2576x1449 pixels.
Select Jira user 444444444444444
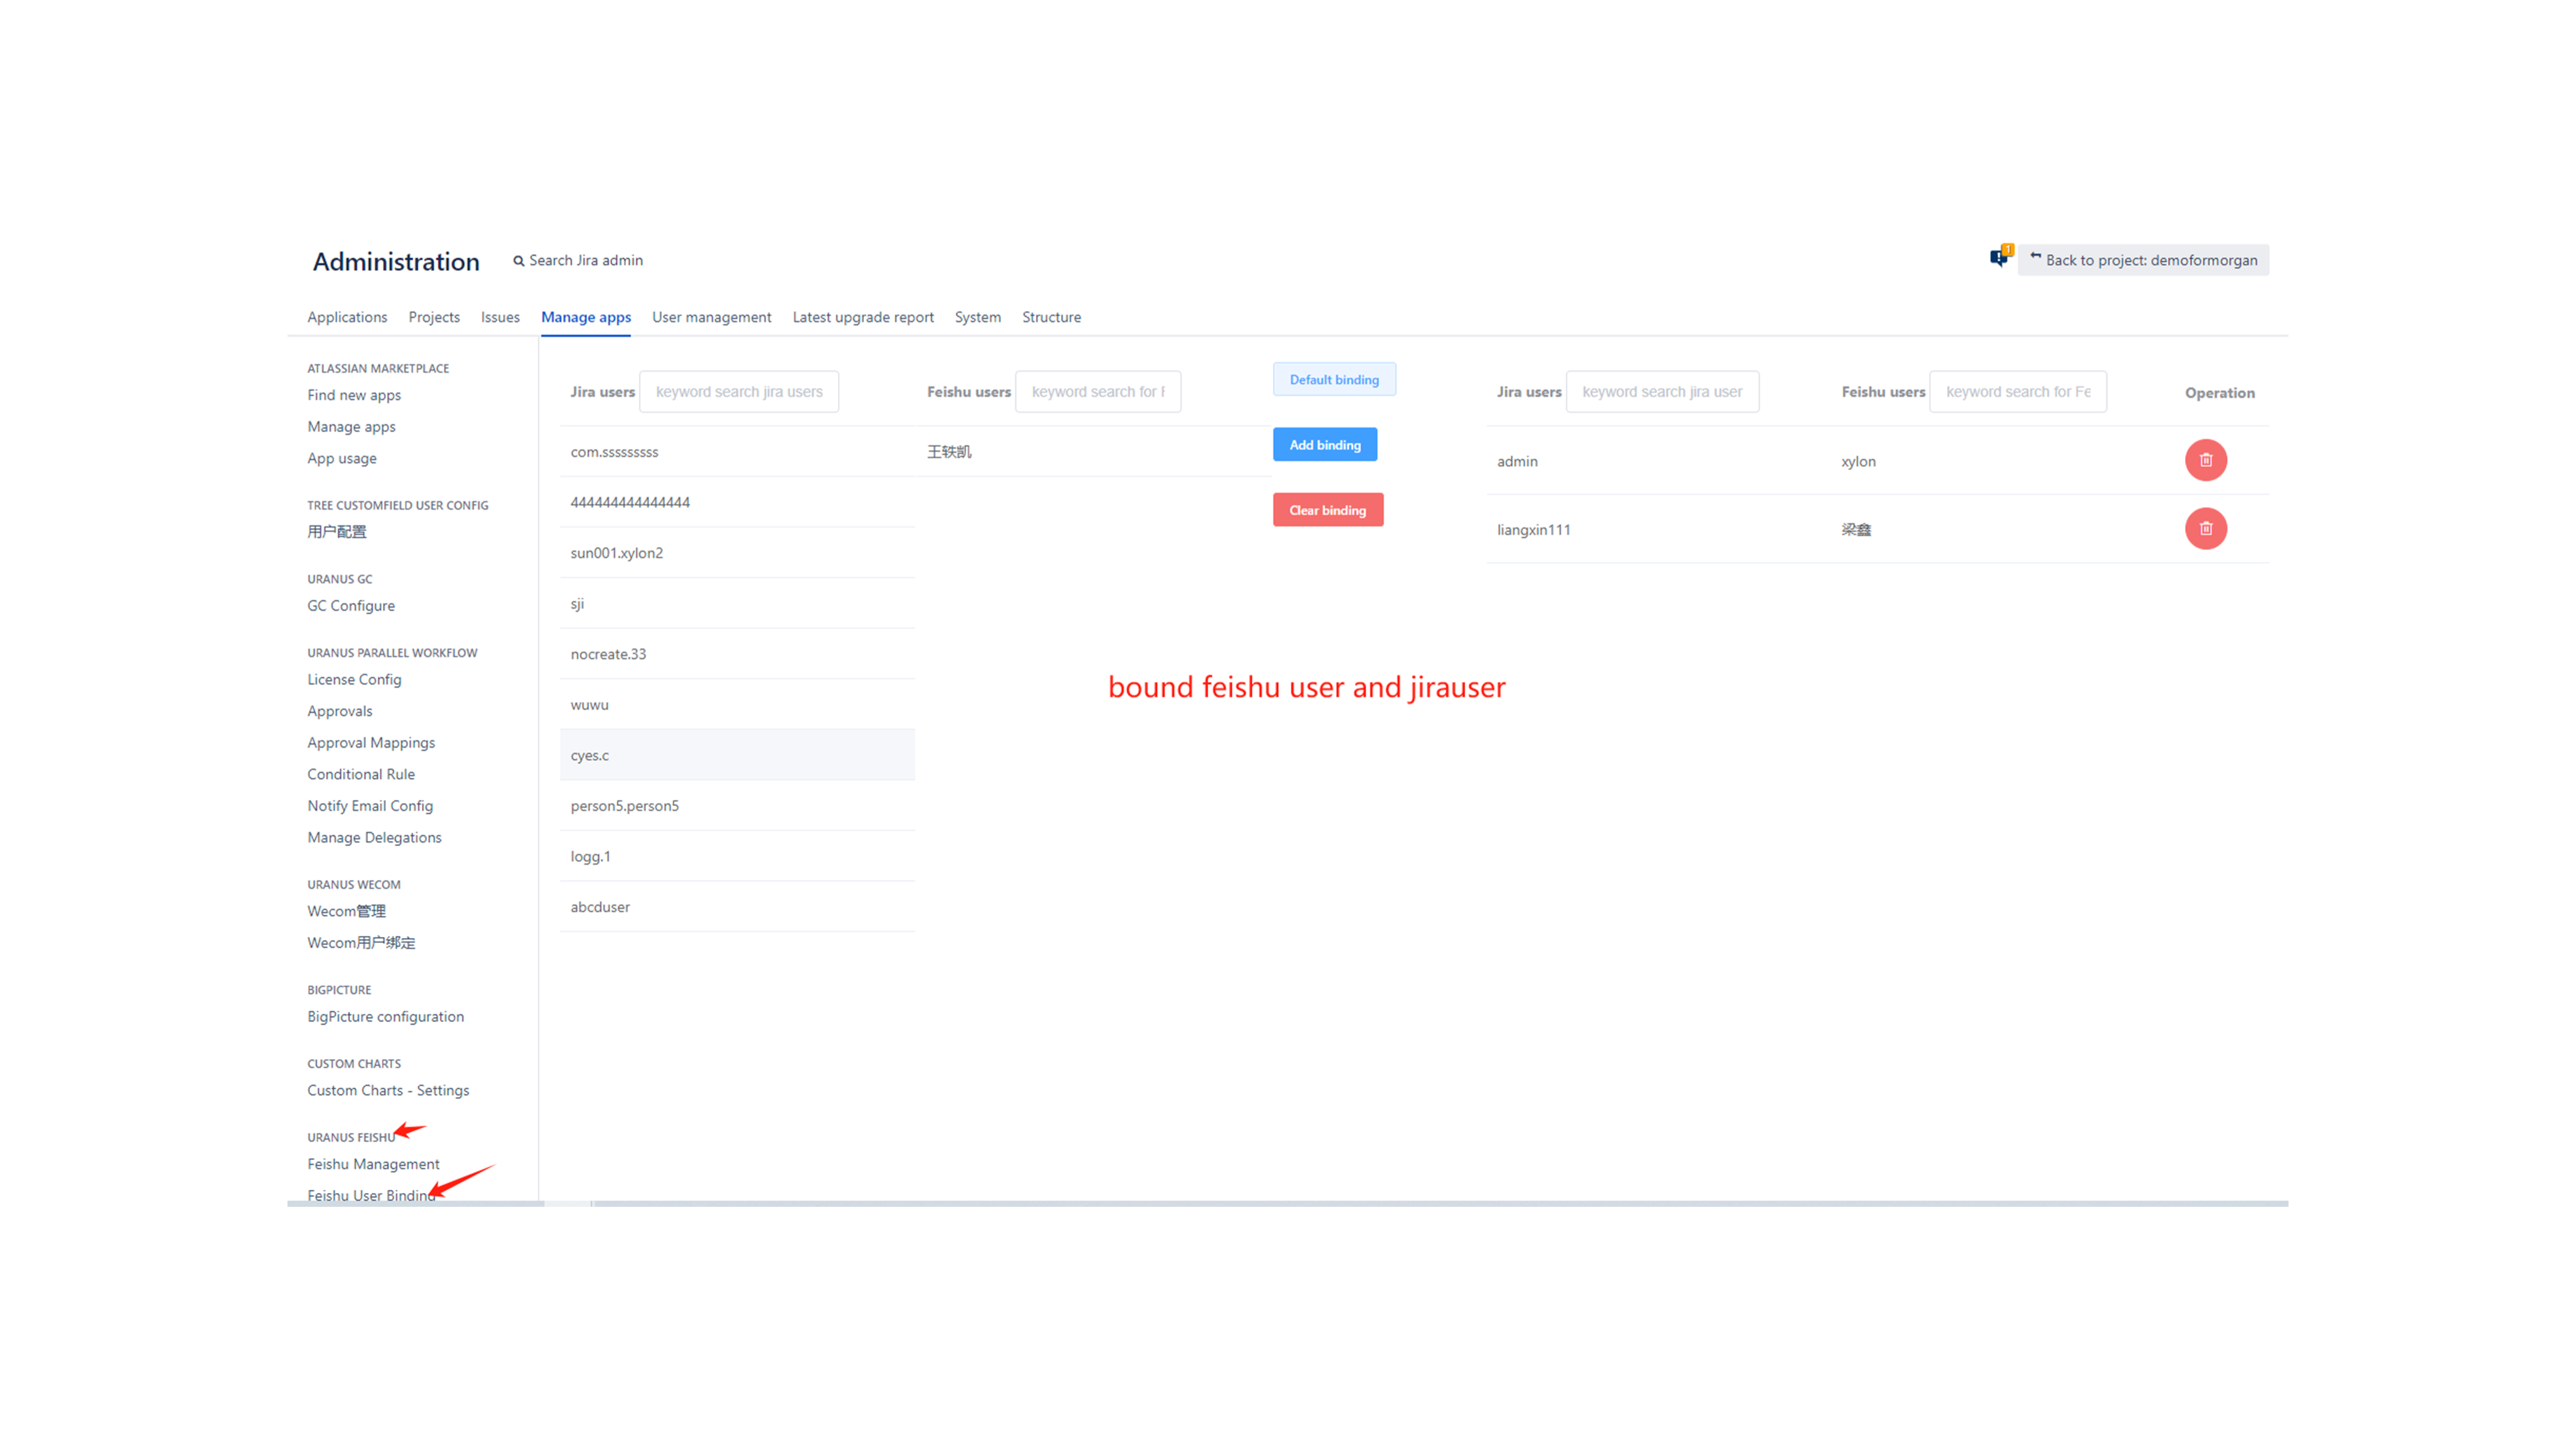[738, 502]
